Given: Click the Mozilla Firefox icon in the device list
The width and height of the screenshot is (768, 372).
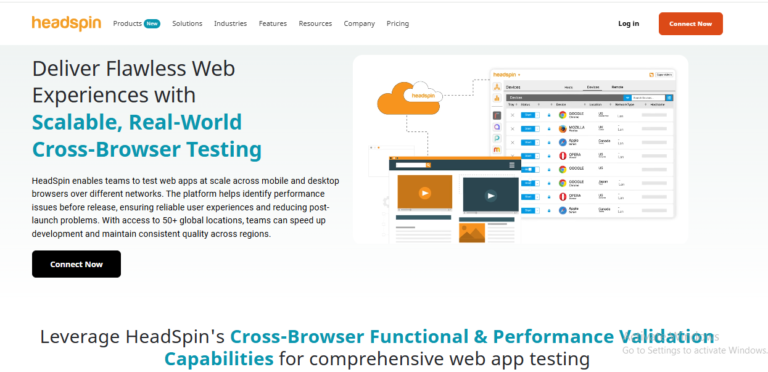Looking at the screenshot, I should pyautogui.click(x=563, y=129).
